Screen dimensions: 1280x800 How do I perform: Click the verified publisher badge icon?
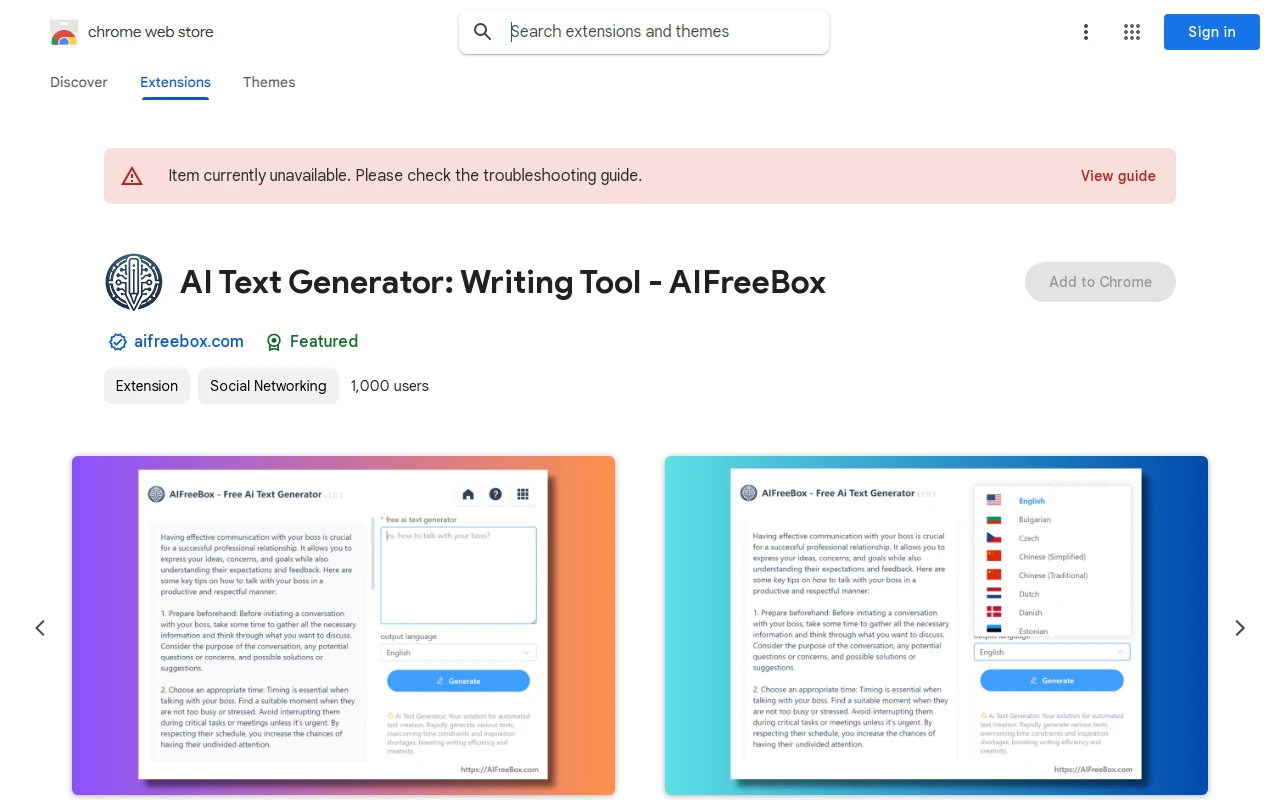[118, 342]
